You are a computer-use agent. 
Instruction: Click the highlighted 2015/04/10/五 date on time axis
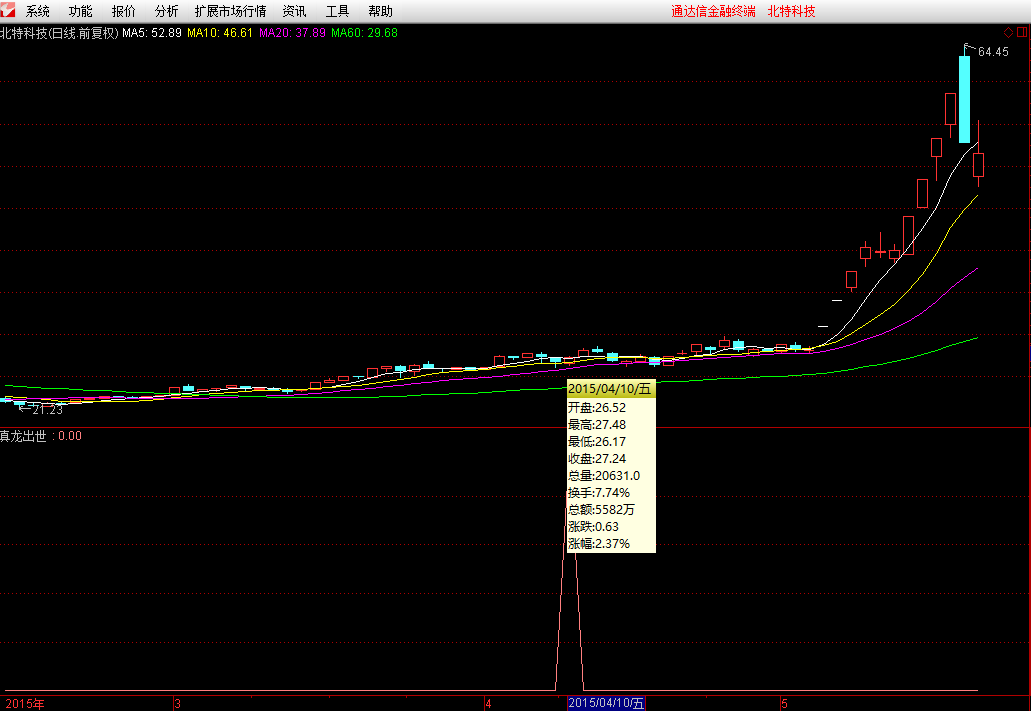606,704
